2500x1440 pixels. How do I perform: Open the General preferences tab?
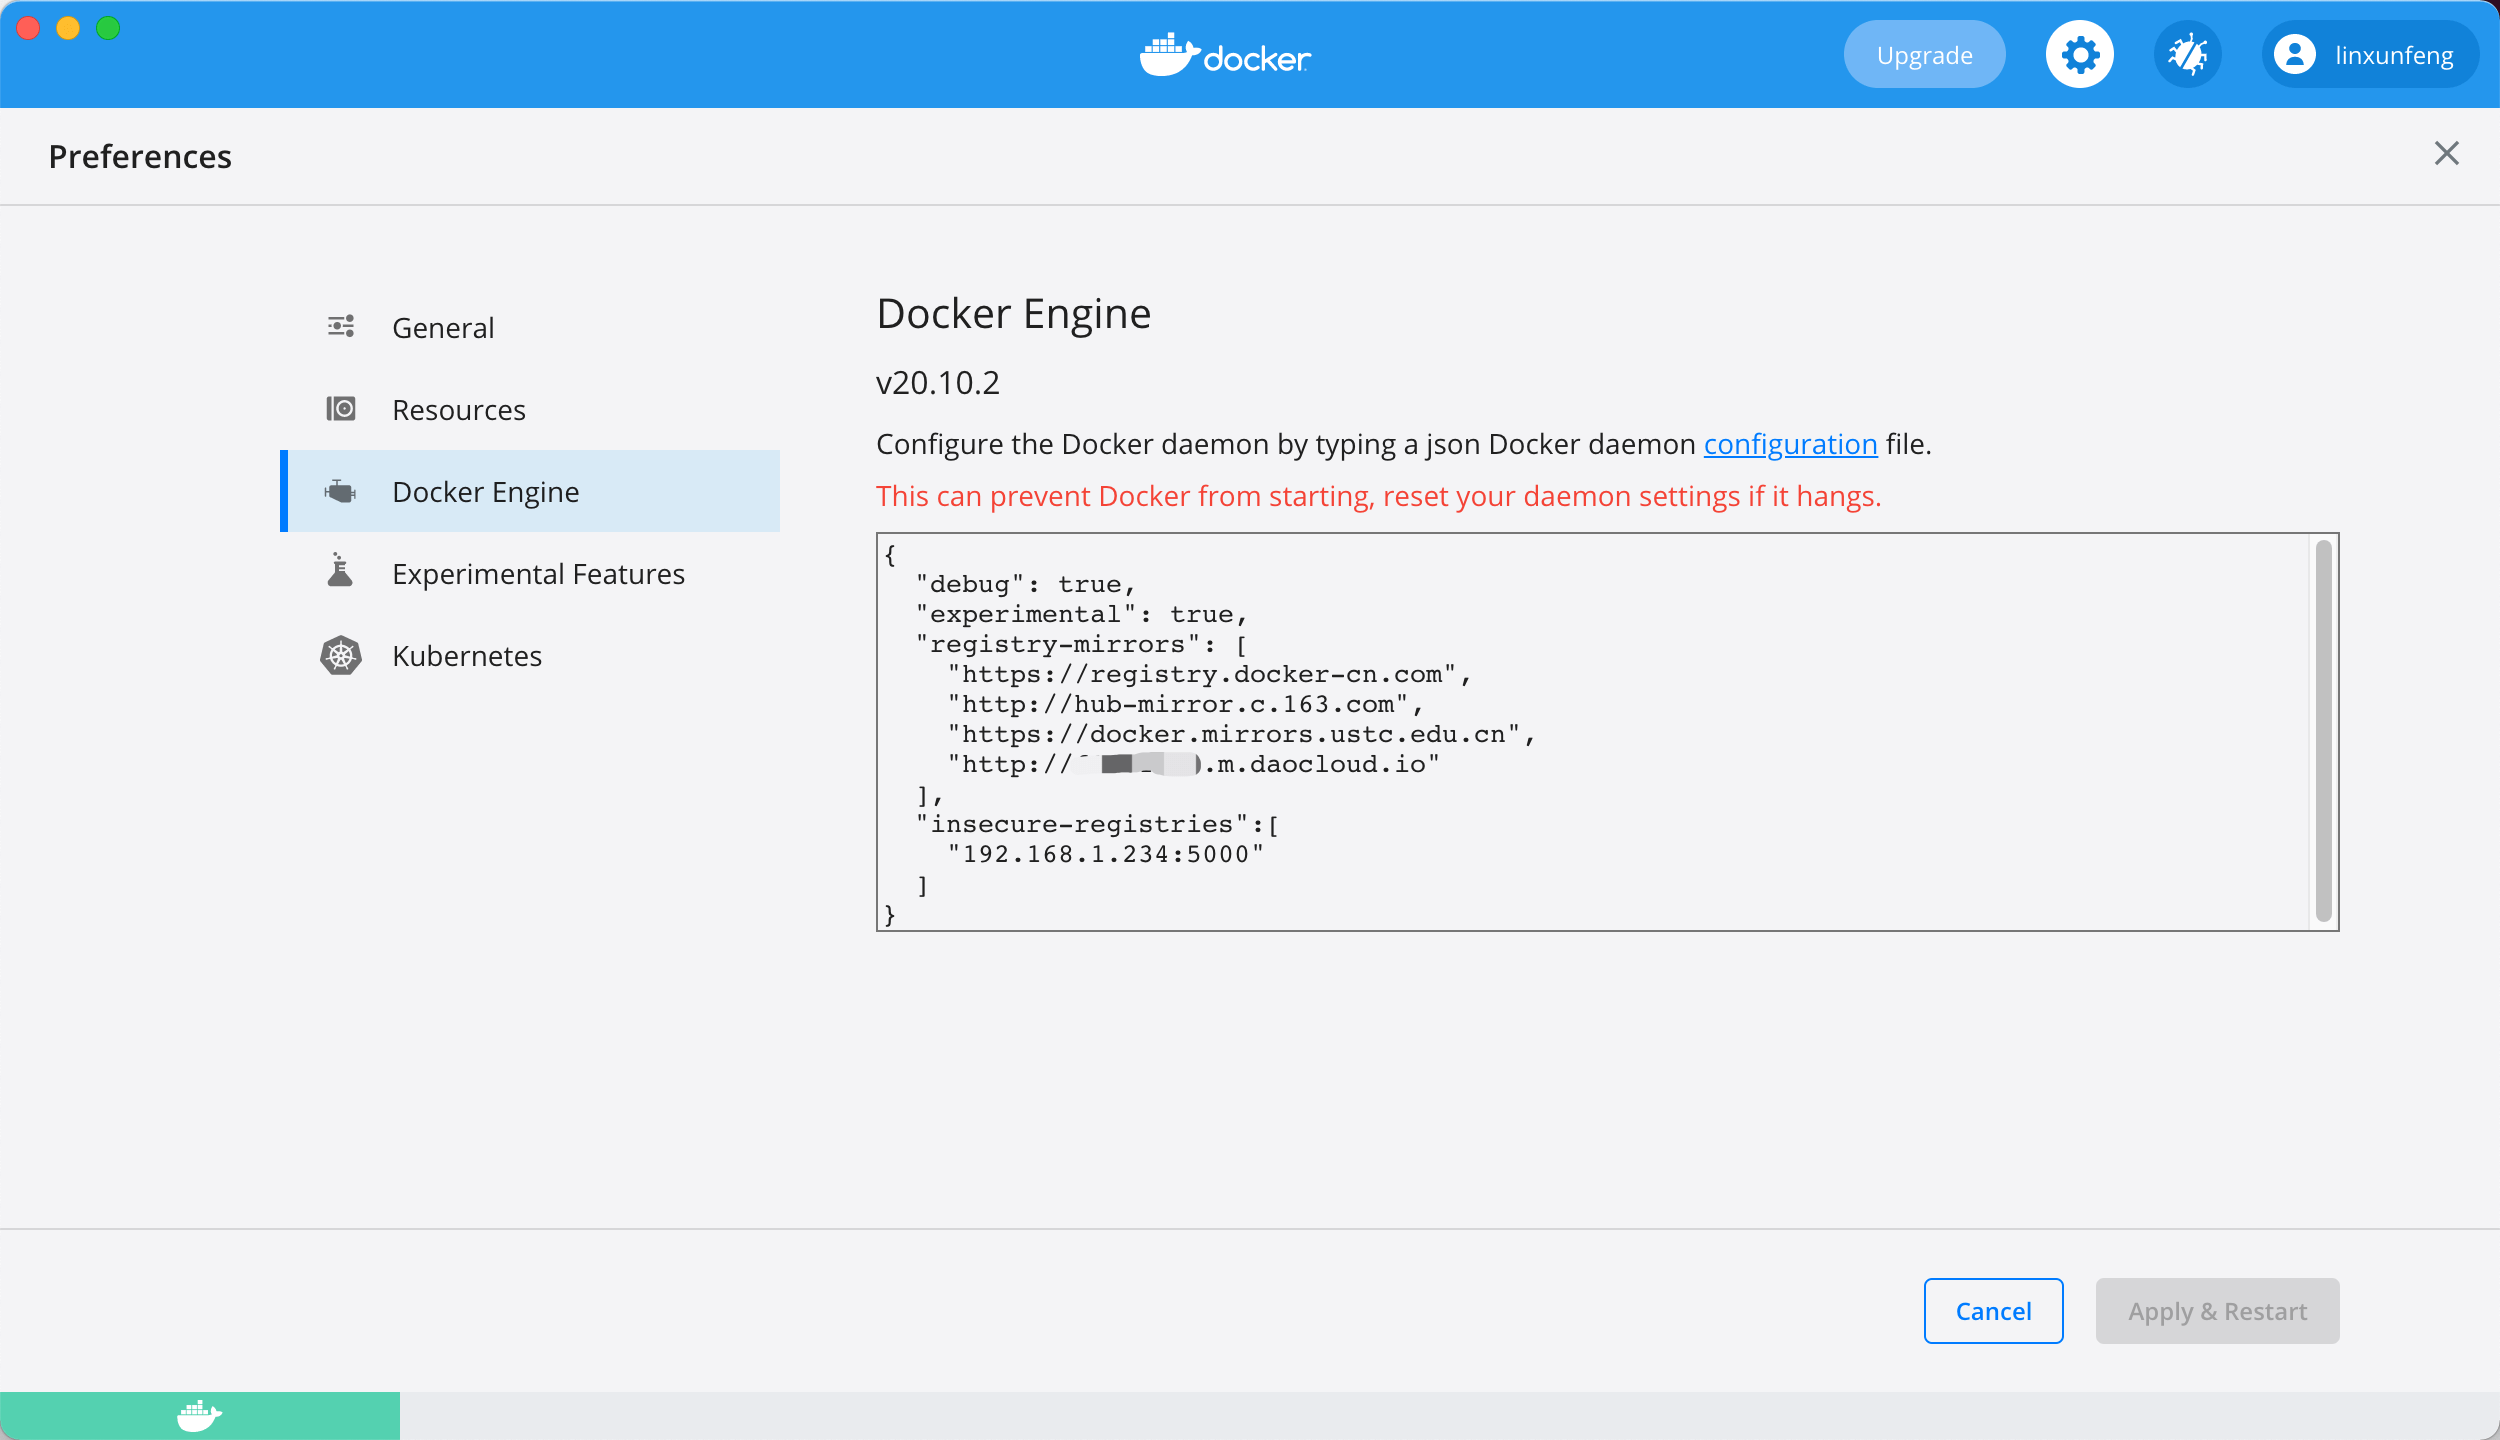tap(443, 328)
